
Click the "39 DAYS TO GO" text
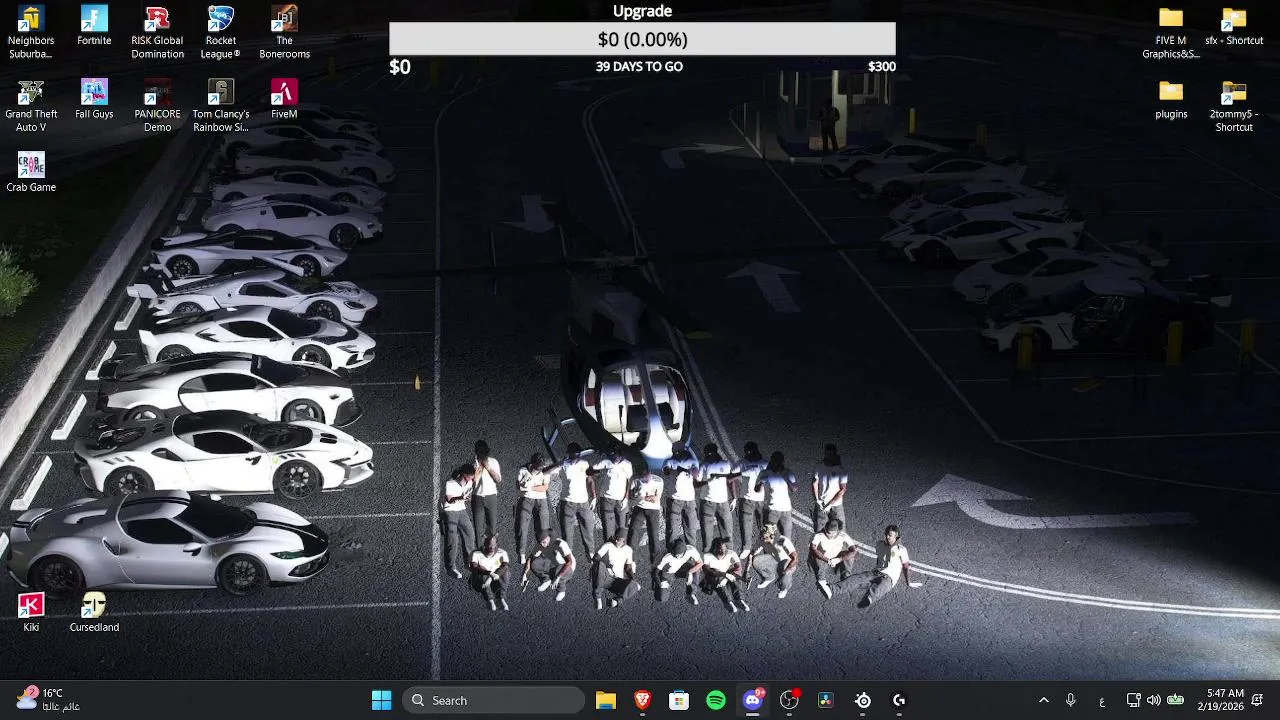(x=639, y=67)
